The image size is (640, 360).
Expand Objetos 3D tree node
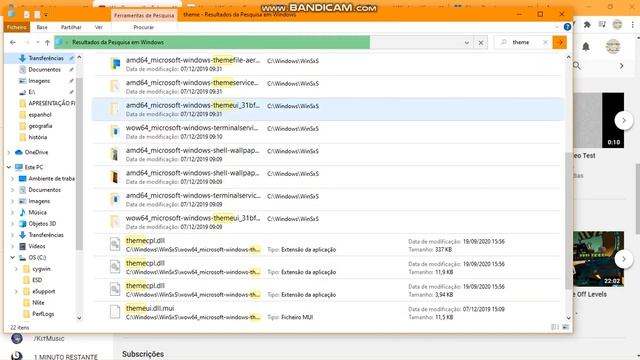tap(12, 224)
